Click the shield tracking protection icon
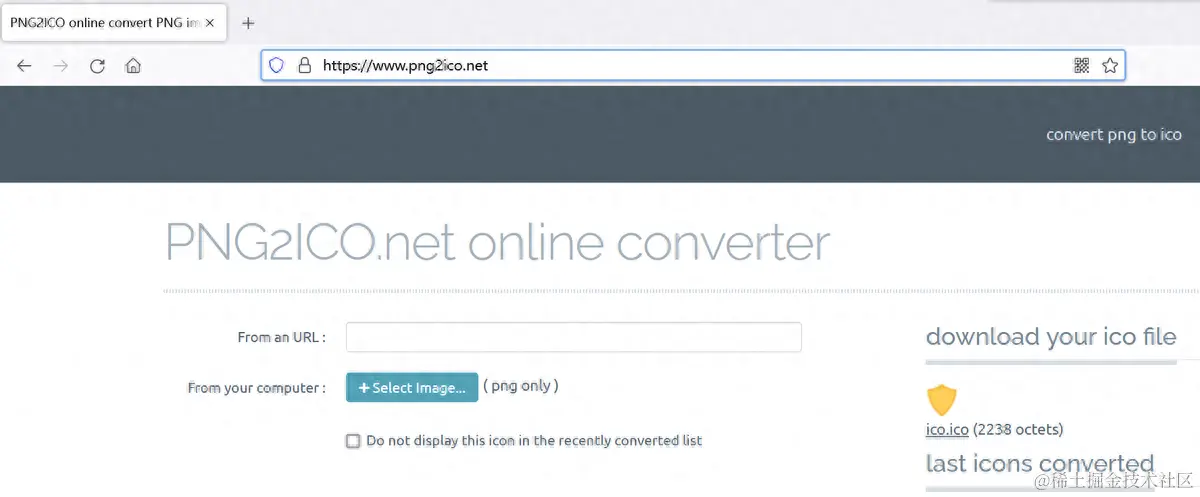 click(x=277, y=66)
